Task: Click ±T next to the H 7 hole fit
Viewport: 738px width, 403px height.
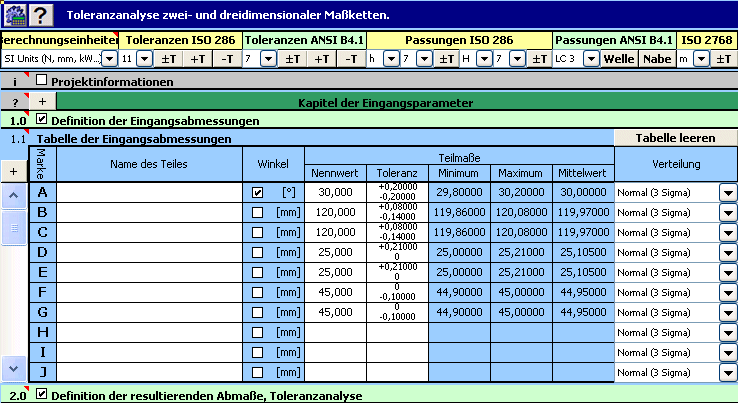Action: click(x=539, y=59)
